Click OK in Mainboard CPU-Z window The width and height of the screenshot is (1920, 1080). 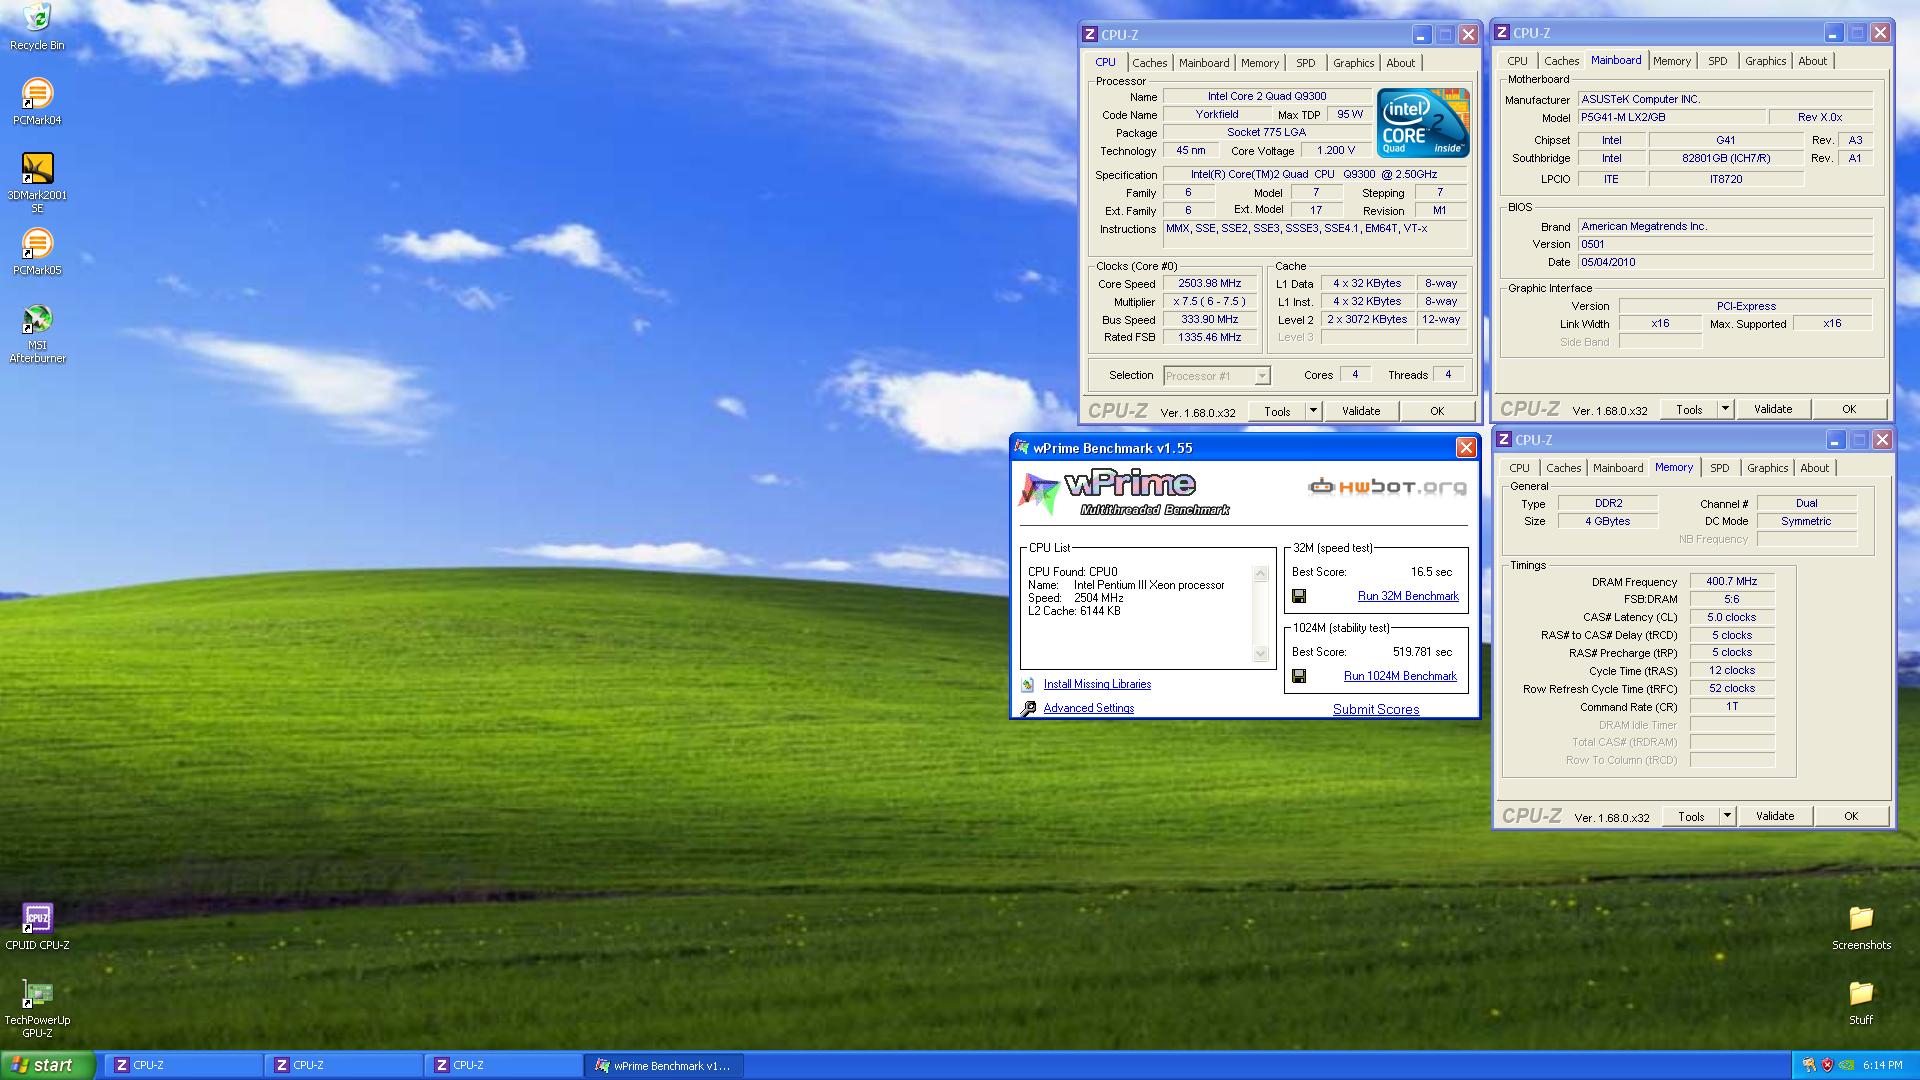coord(1849,409)
